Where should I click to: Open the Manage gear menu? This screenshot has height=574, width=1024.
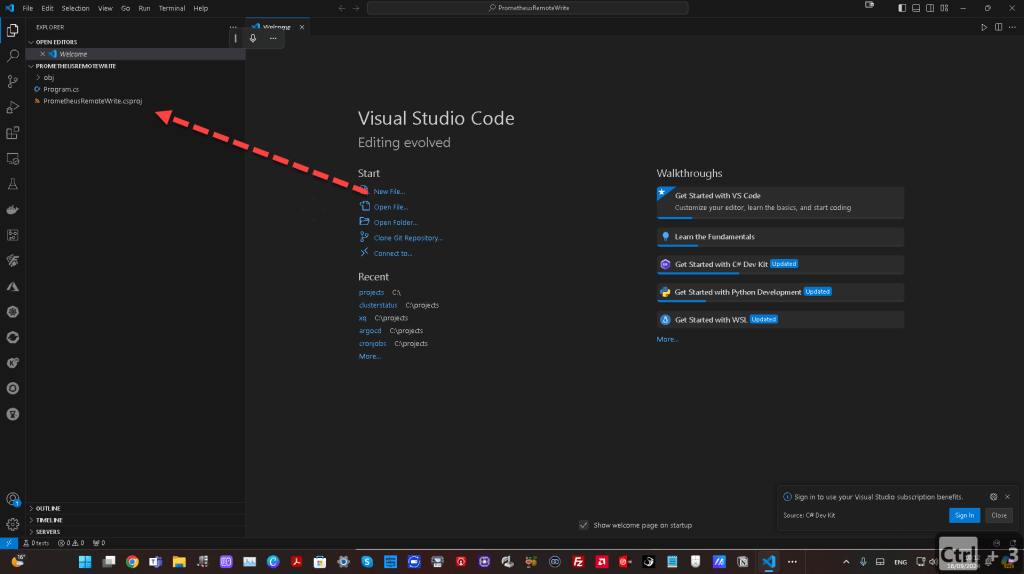click(12, 524)
